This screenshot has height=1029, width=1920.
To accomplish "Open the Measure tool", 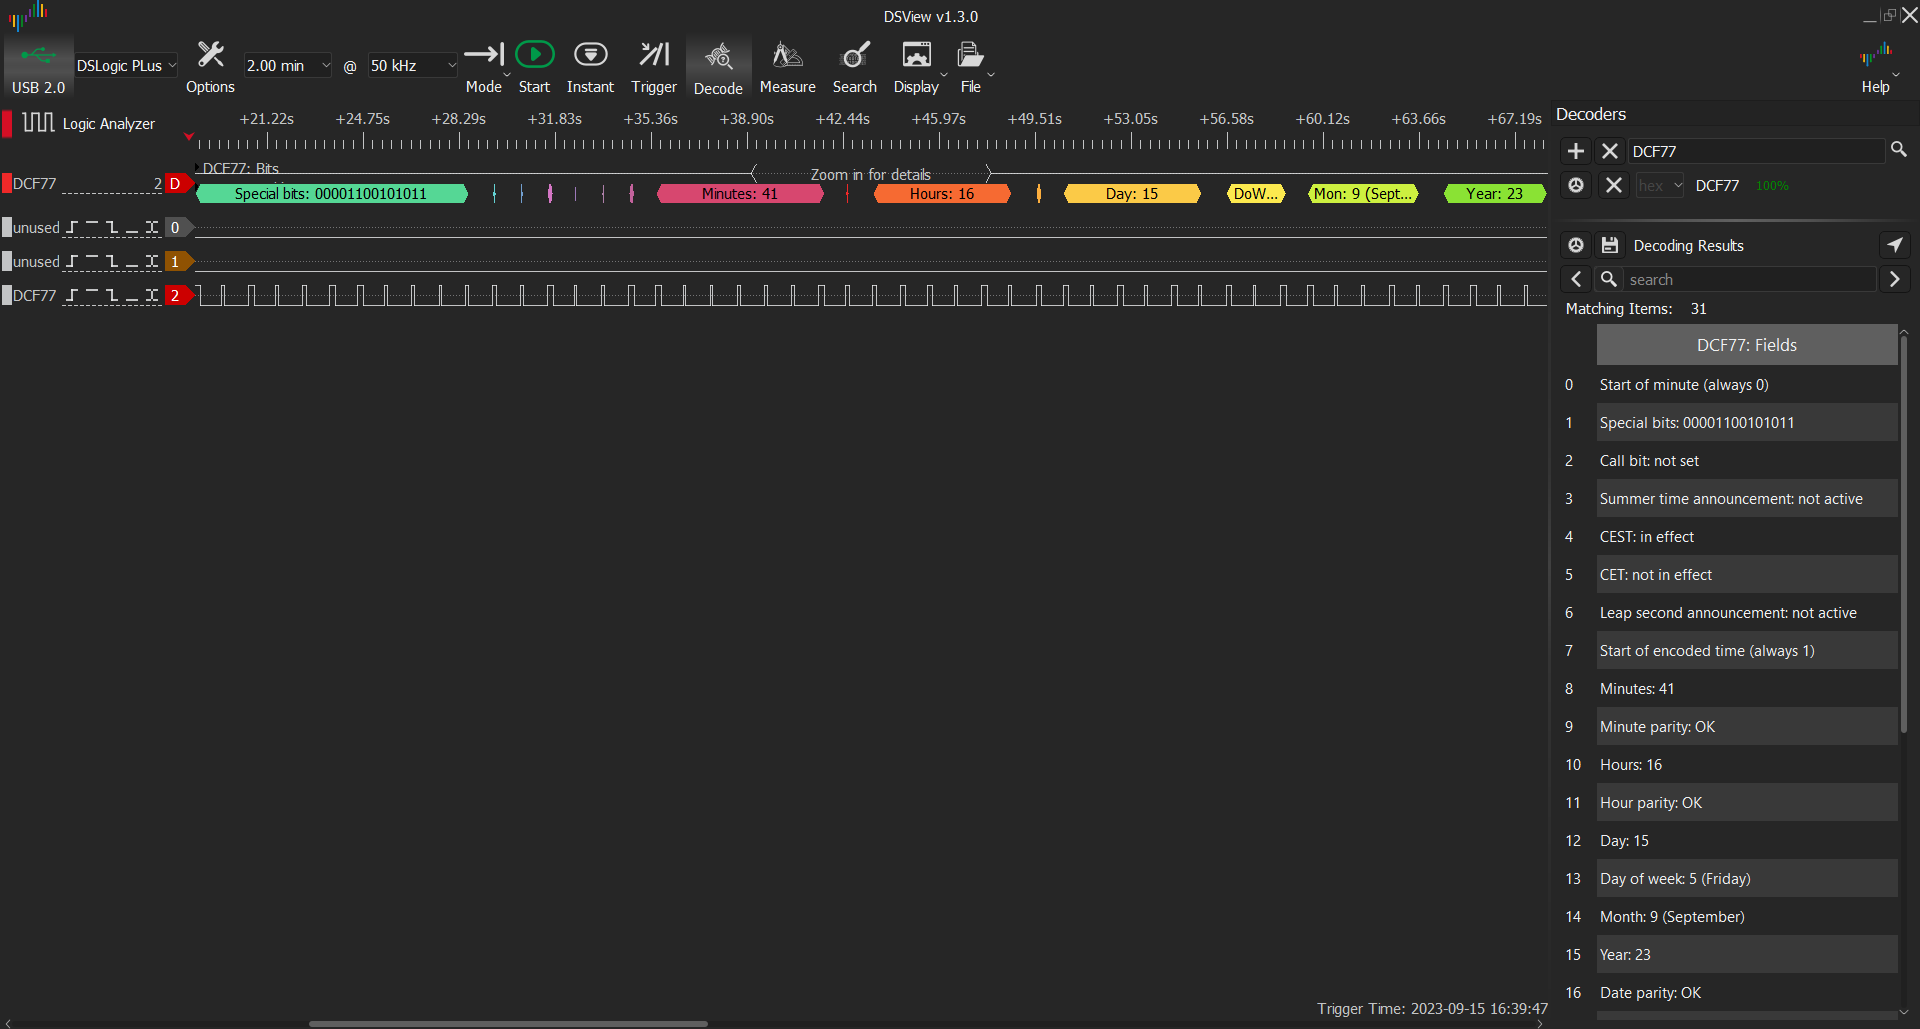I will click(787, 67).
